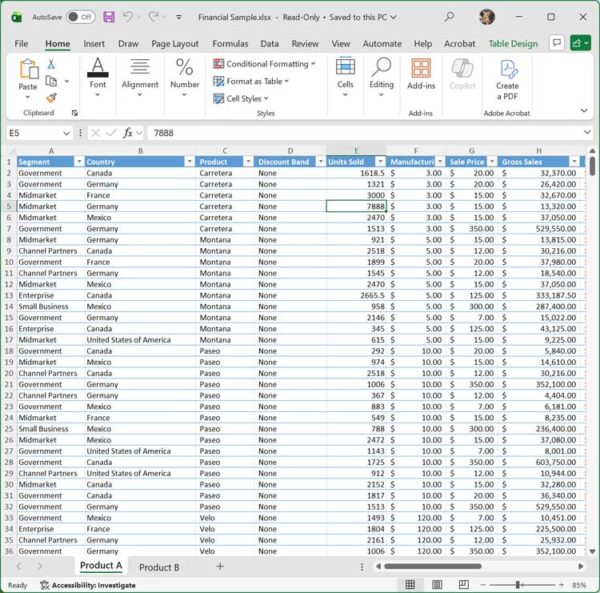Viewport: 600px width, 593px height.
Task: Click the Cut scissors icon
Action: (x=51, y=64)
